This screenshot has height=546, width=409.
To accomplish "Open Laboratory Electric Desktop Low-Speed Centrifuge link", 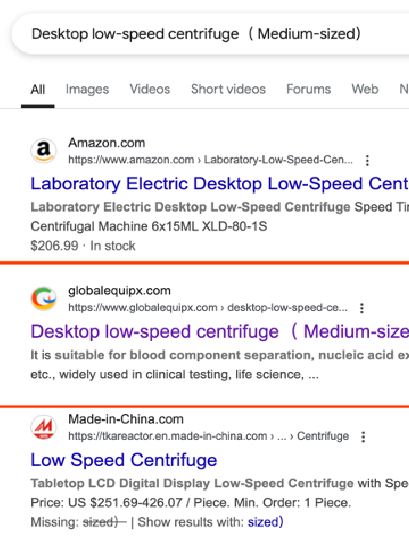I will tap(220, 184).
